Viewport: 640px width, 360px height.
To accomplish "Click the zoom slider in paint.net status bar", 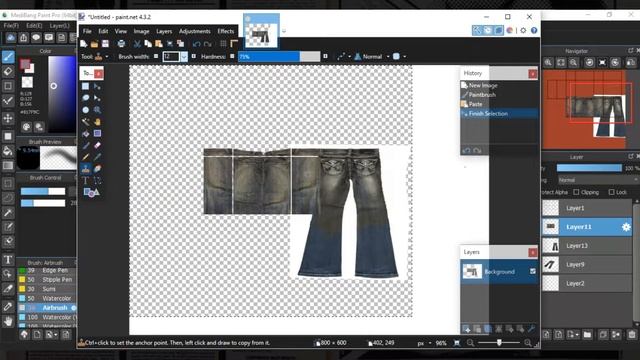I will tap(499, 343).
